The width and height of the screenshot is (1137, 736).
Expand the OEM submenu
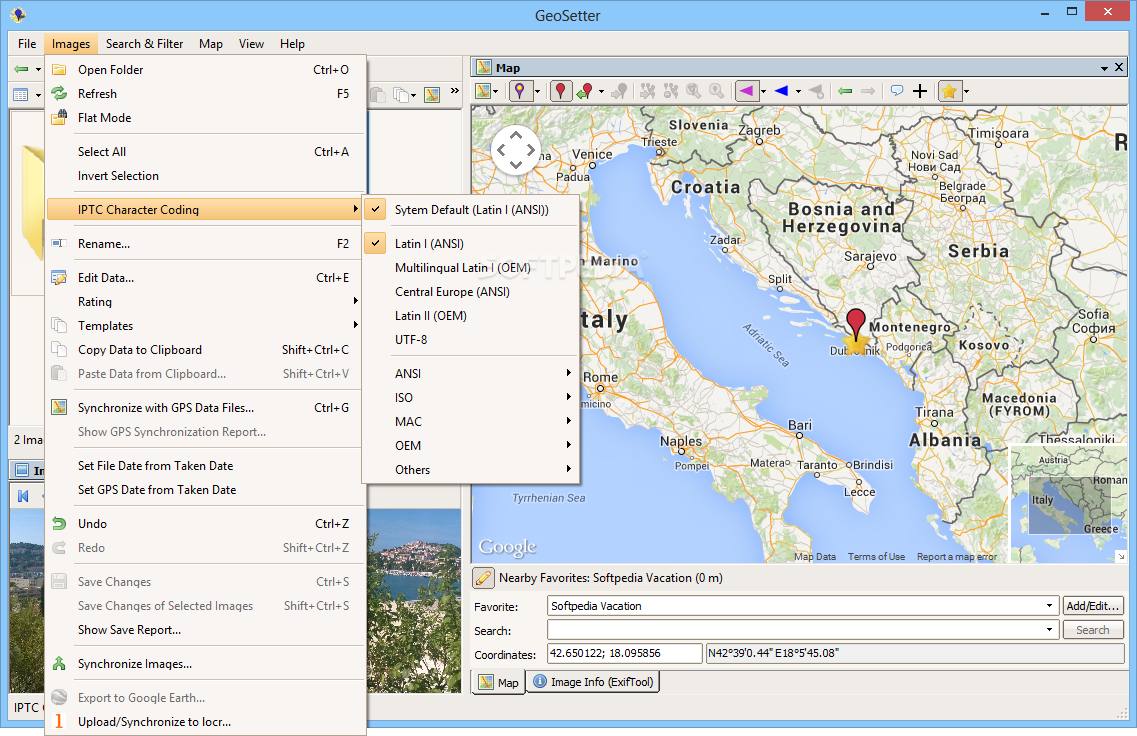point(471,445)
